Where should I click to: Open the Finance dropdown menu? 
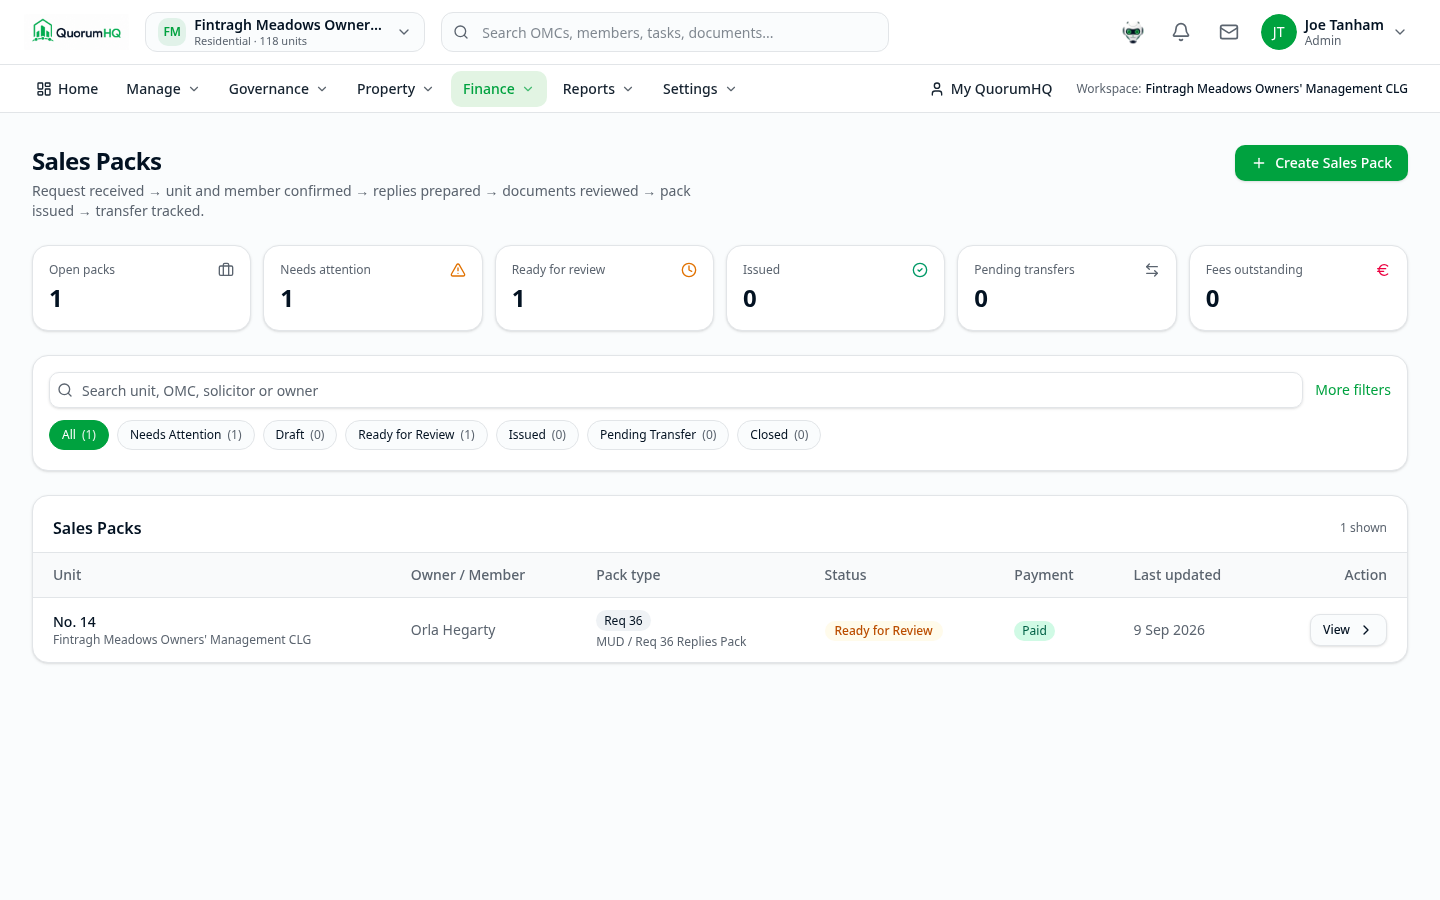(x=499, y=89)
